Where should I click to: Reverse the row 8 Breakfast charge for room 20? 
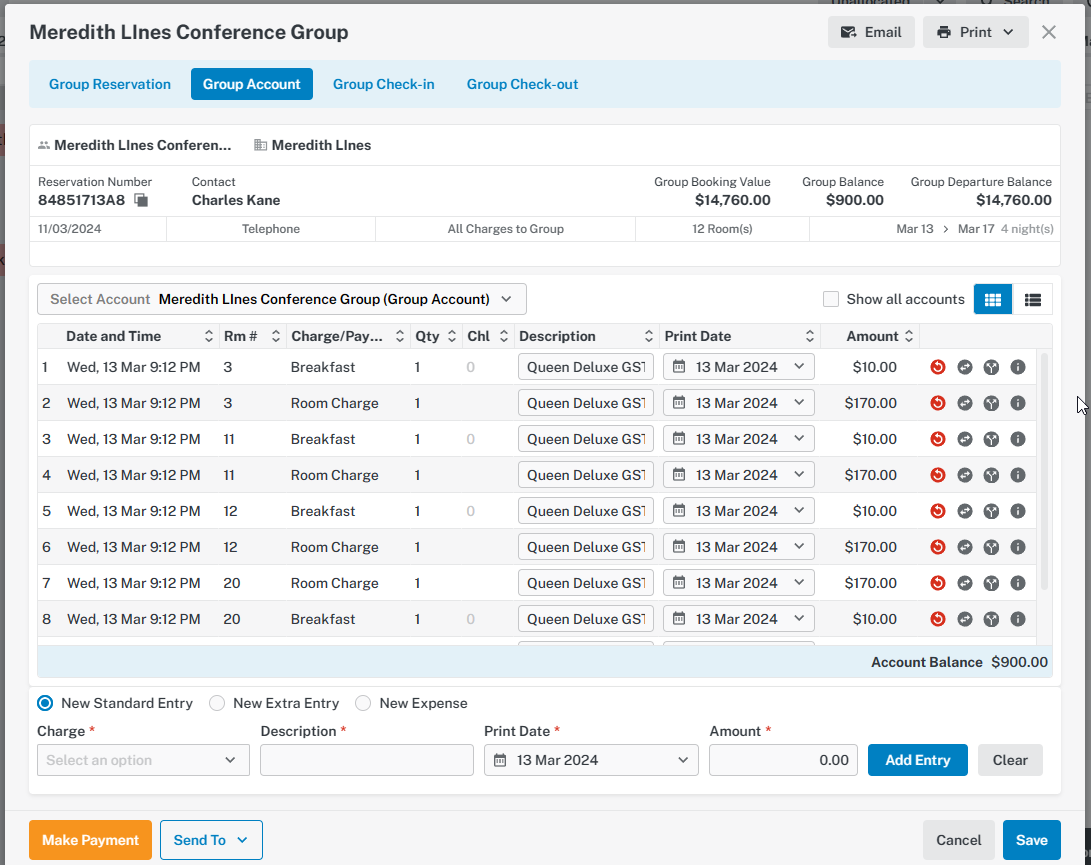coord(938,619)
